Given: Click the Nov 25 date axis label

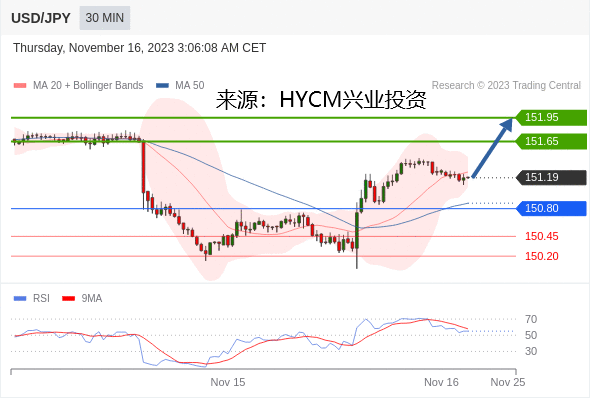Looking at the screenshot, I should pos(508,382).
